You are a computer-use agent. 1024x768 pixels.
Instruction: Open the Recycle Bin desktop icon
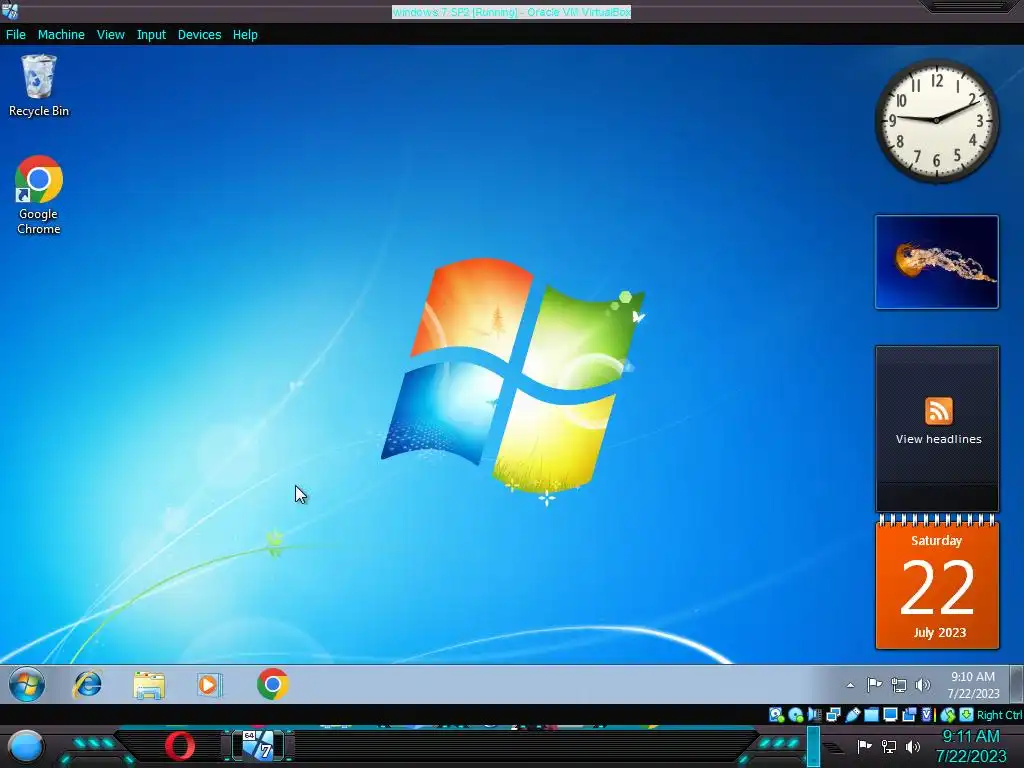tap(39, 86)
